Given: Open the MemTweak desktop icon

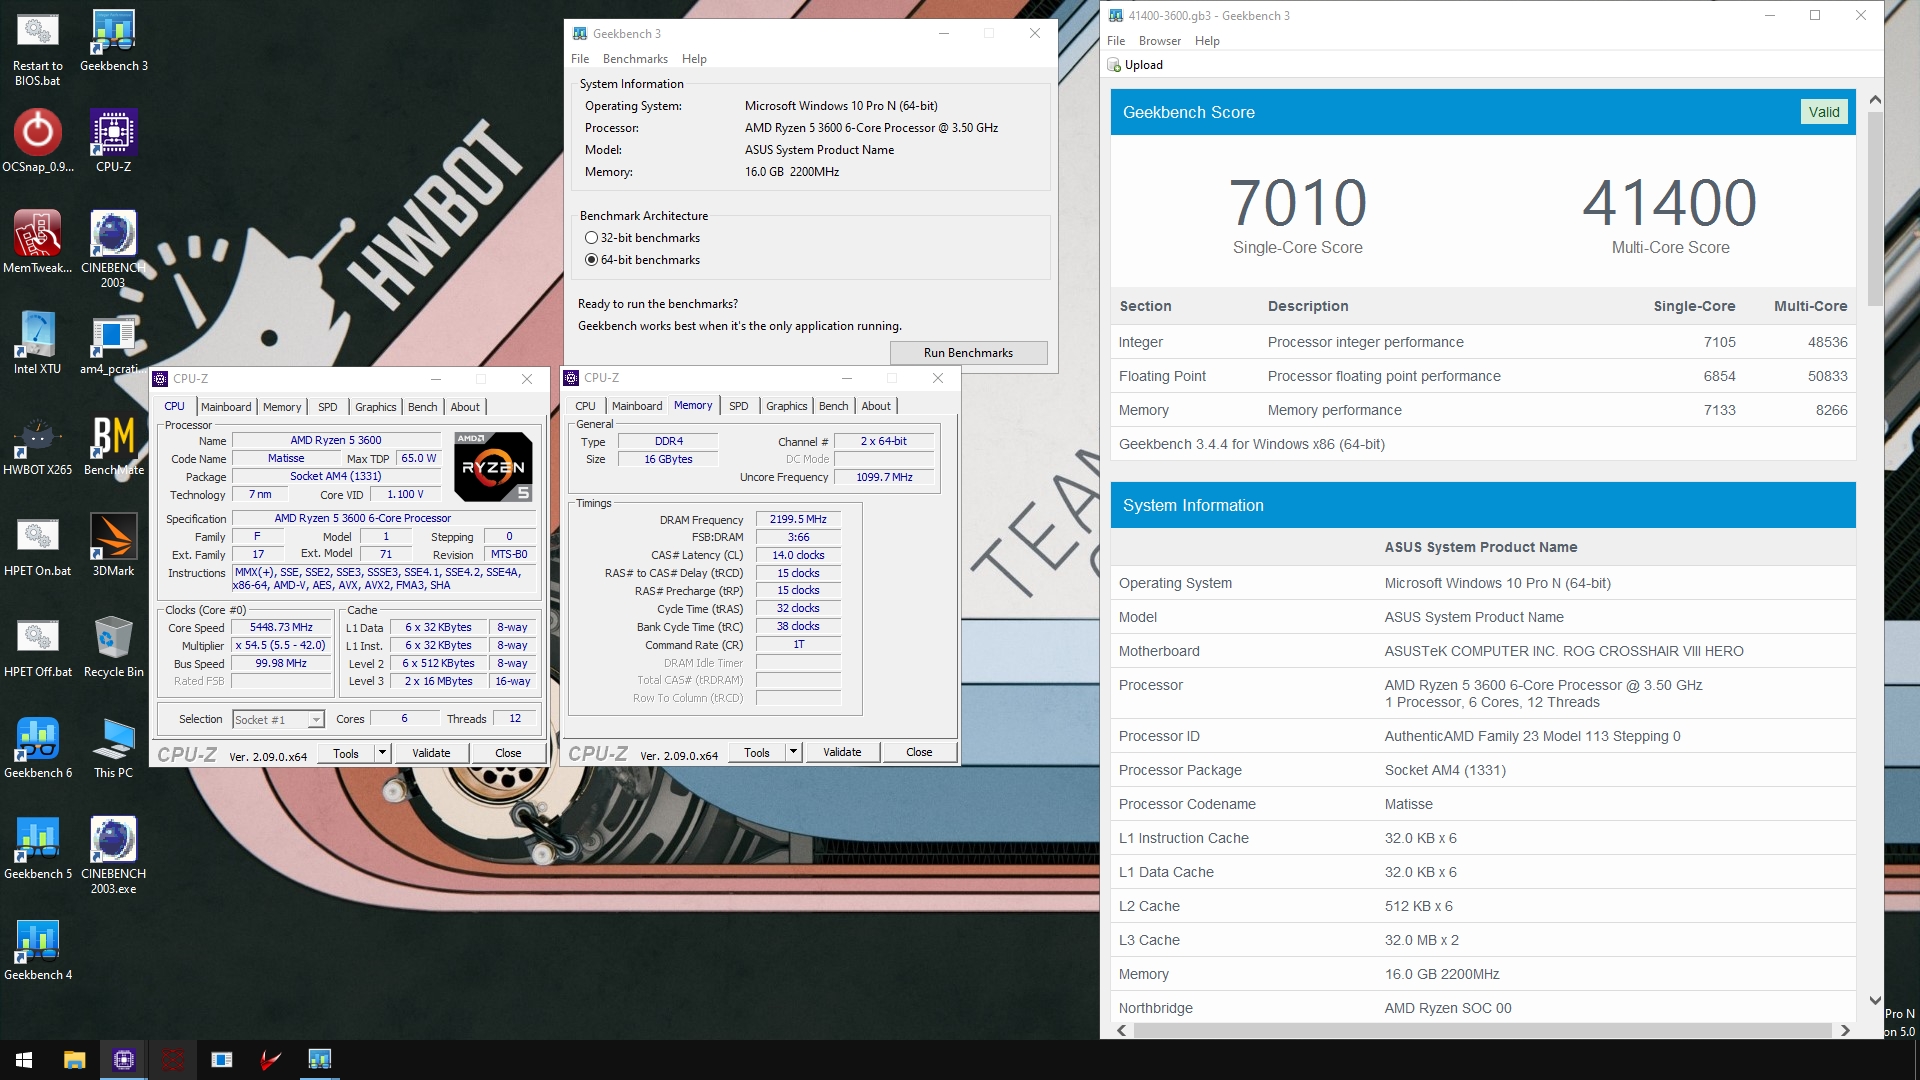Looking at the screenshot, I should click(38, 242).
